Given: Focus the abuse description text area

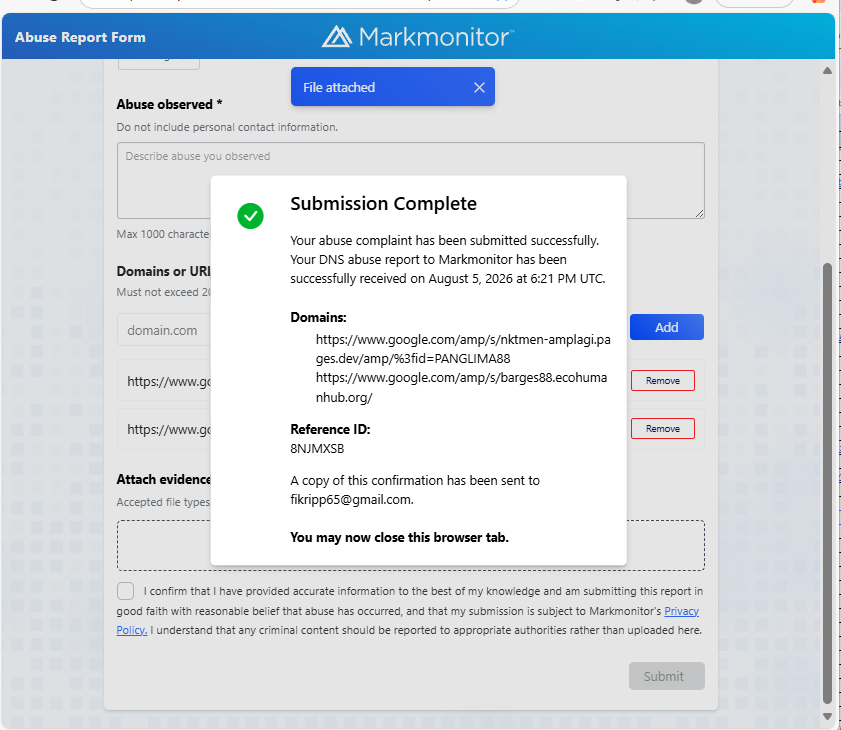Looking at the screenshot, I should 410,180.
